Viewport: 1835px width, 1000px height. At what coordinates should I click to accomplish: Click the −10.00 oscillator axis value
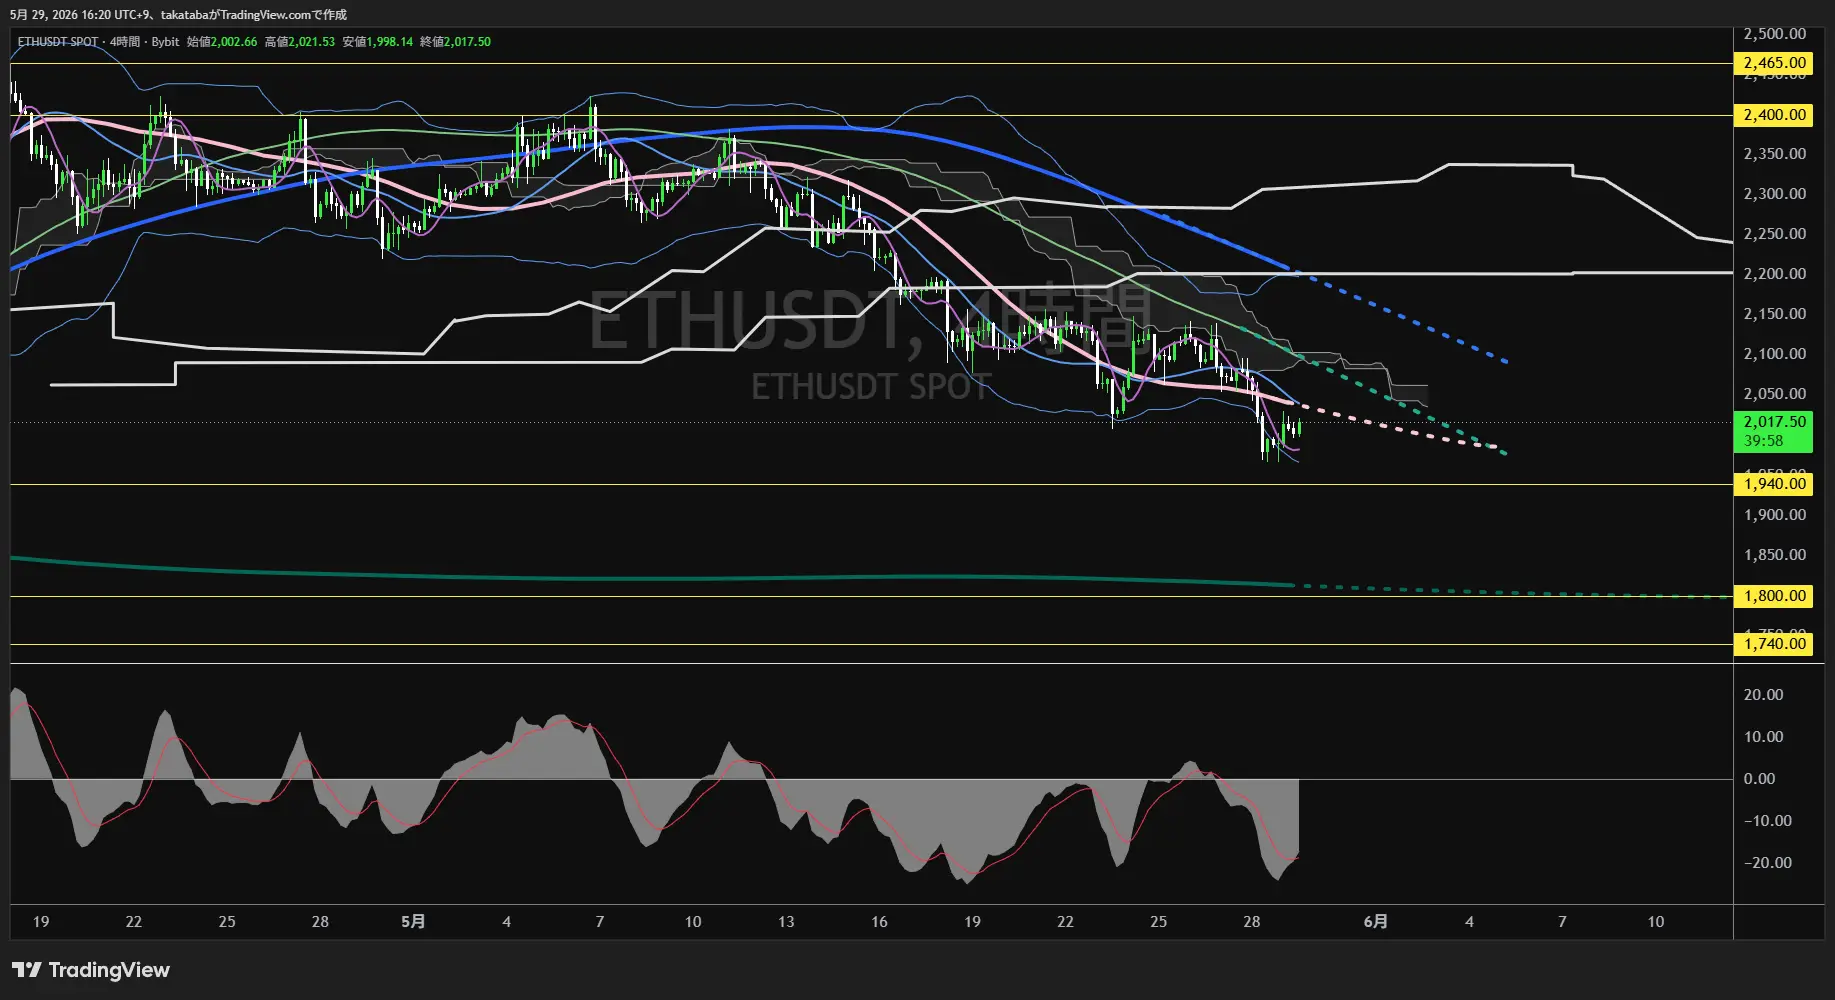coord(1767,821)
